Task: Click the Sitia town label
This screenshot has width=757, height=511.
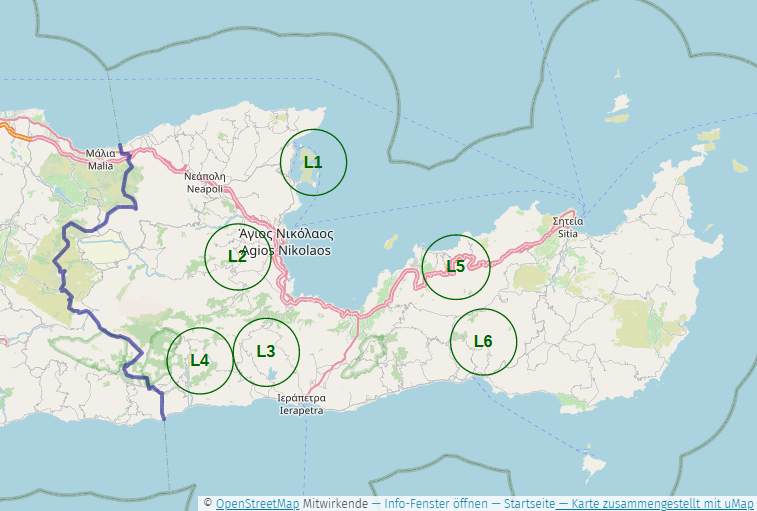Action: pos(567,227)
